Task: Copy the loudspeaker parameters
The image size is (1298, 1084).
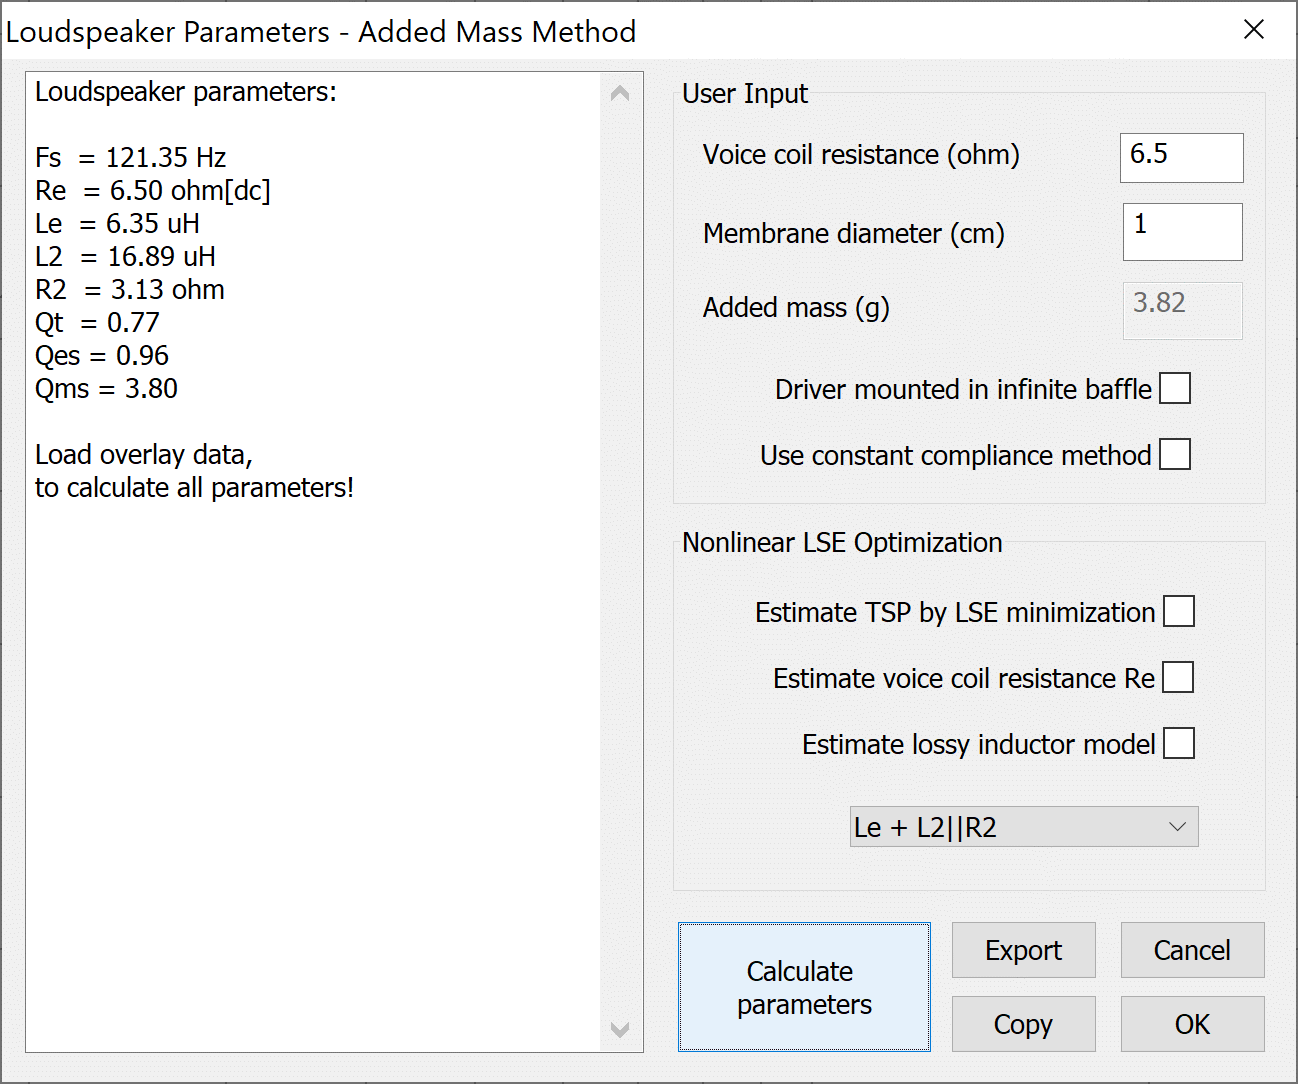Action: click(x=1023, y=1024)
